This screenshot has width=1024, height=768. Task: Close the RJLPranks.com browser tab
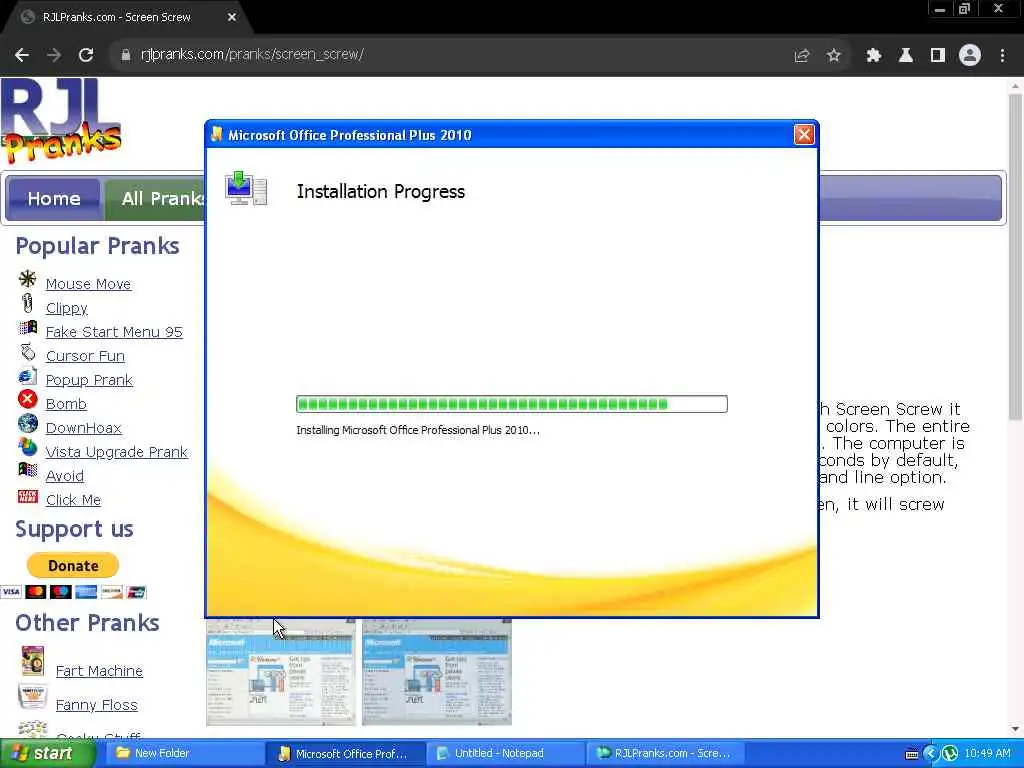click(x=232, y=18)
